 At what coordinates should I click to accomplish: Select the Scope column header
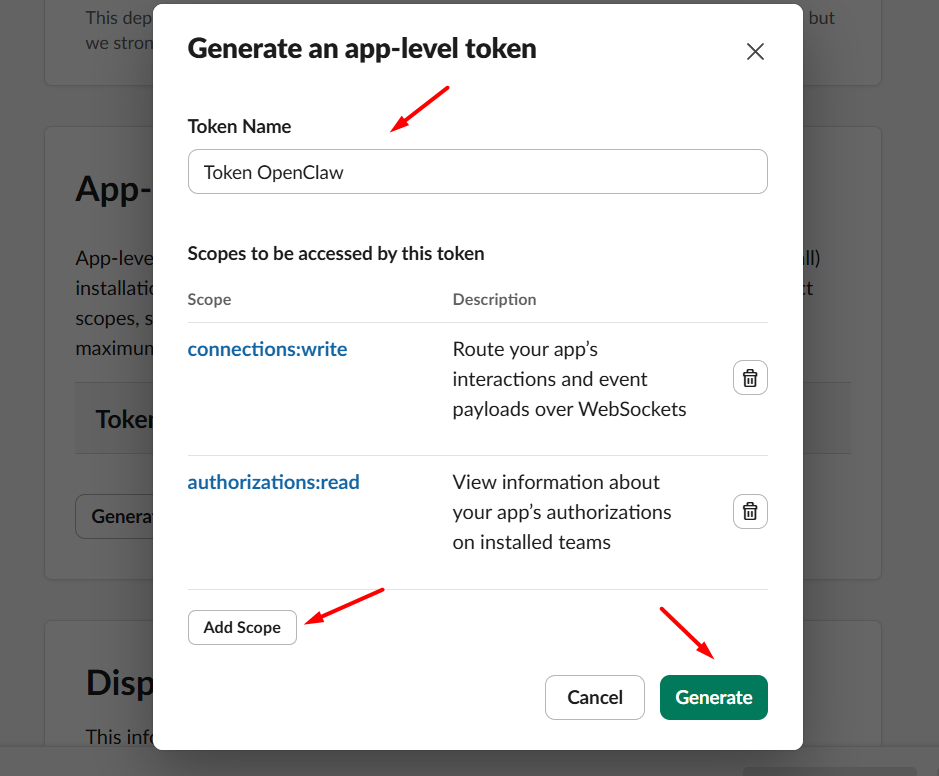[209, 299]
